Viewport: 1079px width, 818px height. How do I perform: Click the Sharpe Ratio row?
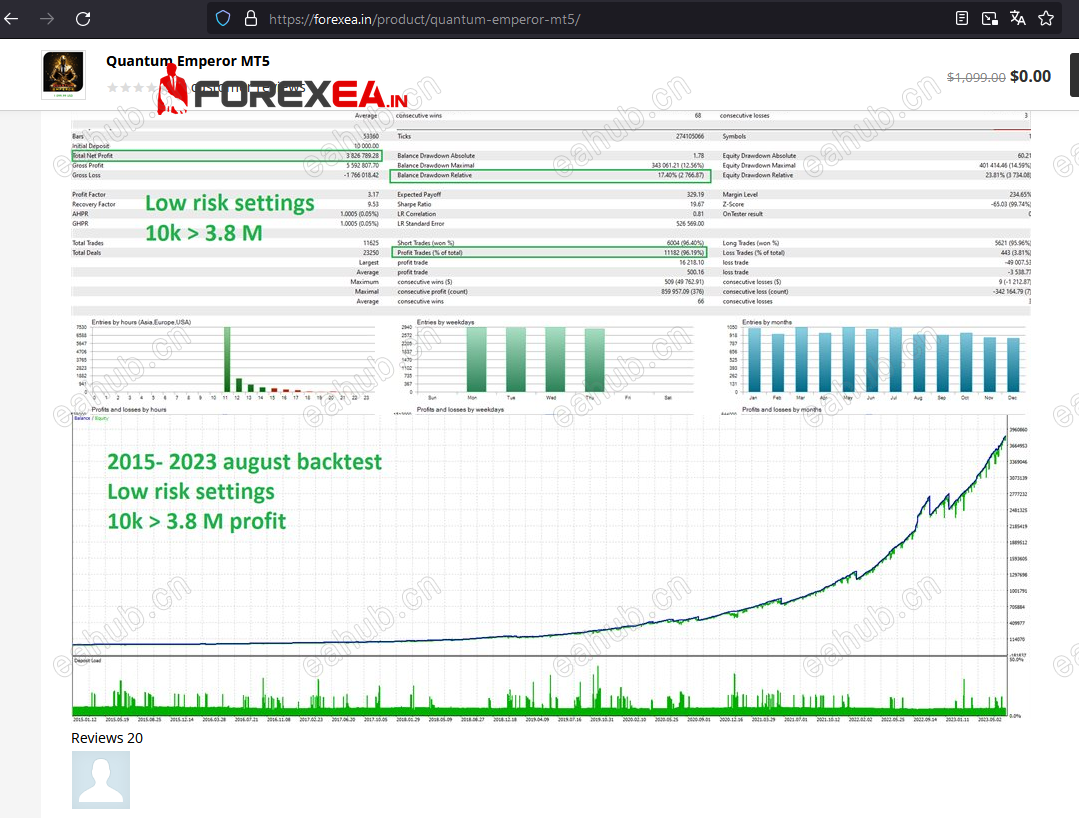pyautogui.click(x=551, y=204)
